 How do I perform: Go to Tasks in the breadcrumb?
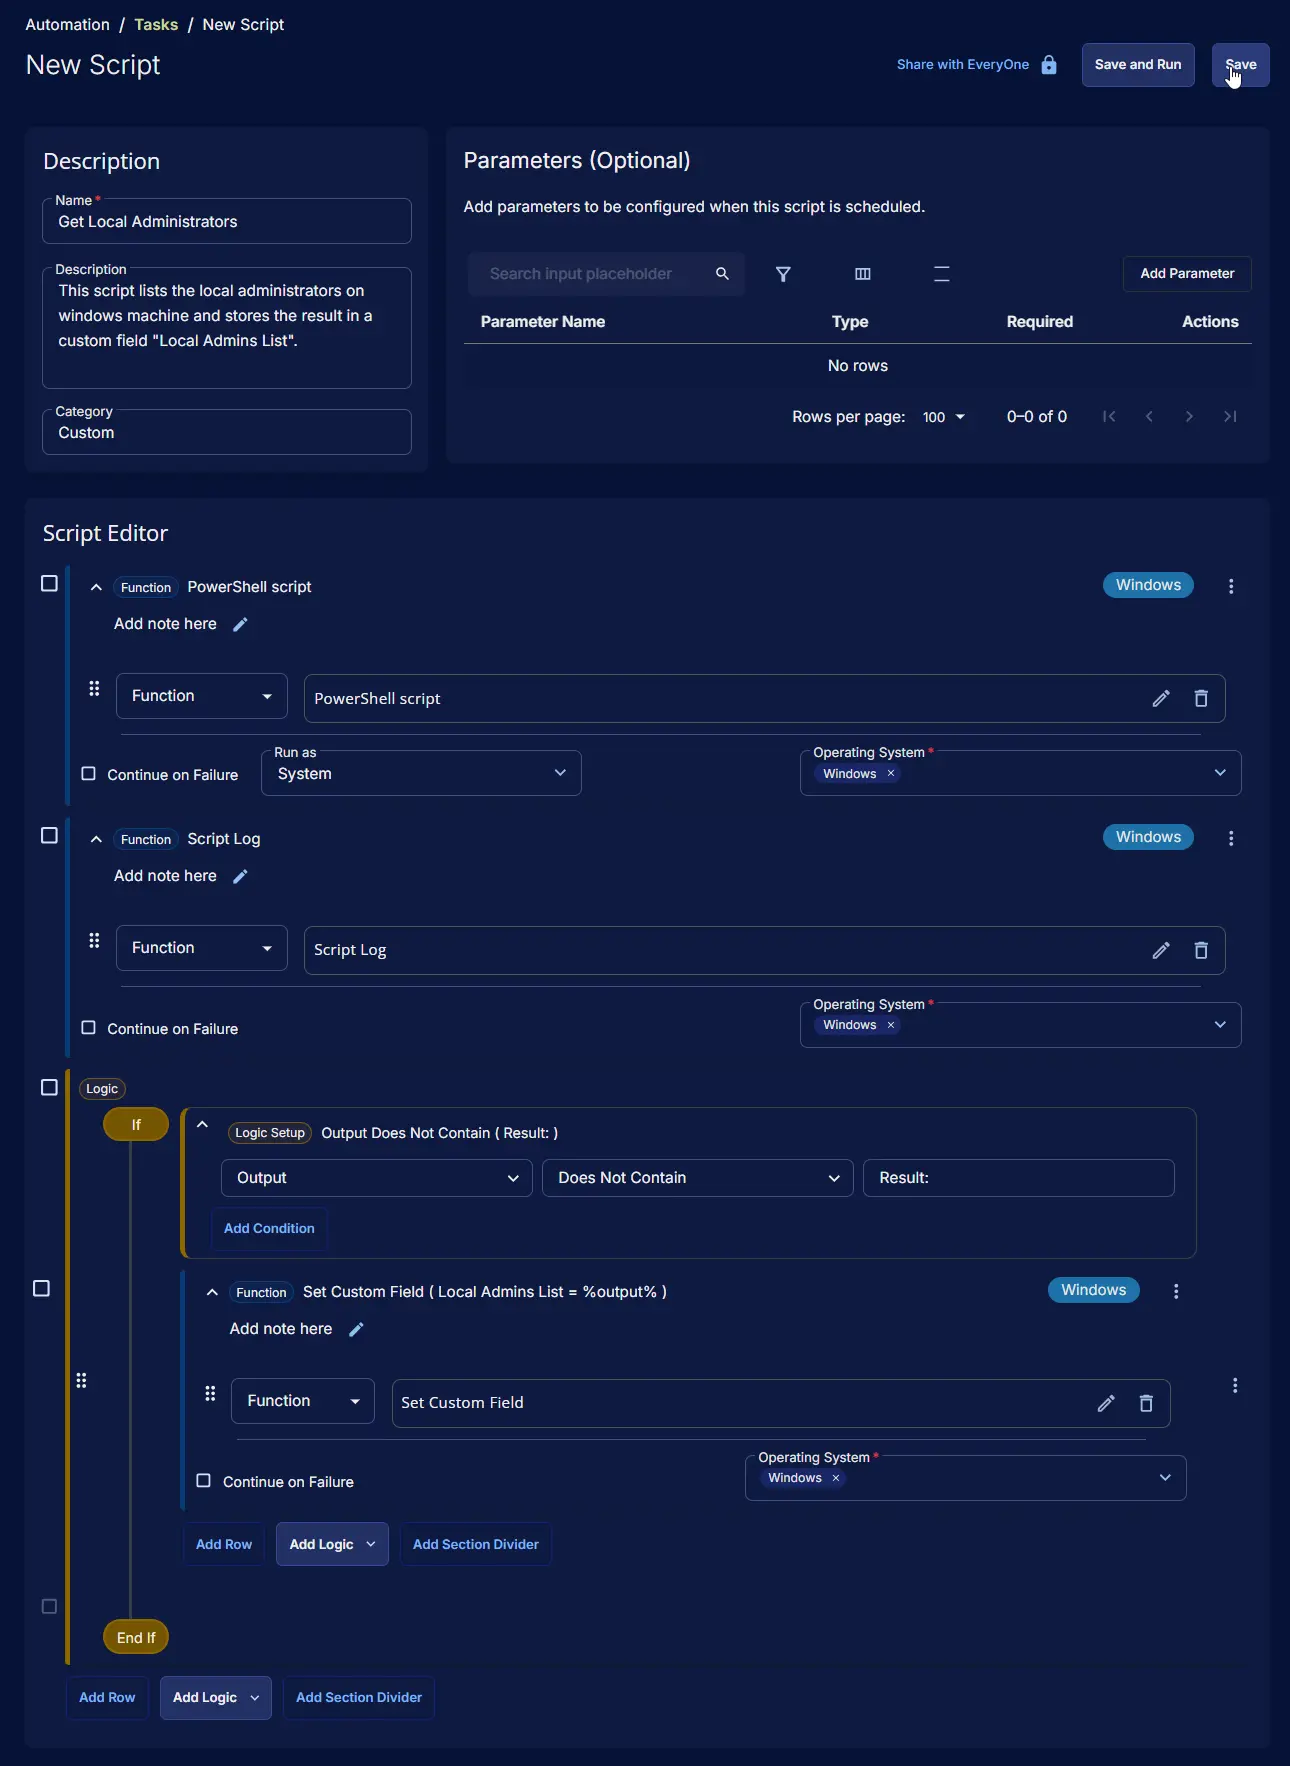pos(156,25)
